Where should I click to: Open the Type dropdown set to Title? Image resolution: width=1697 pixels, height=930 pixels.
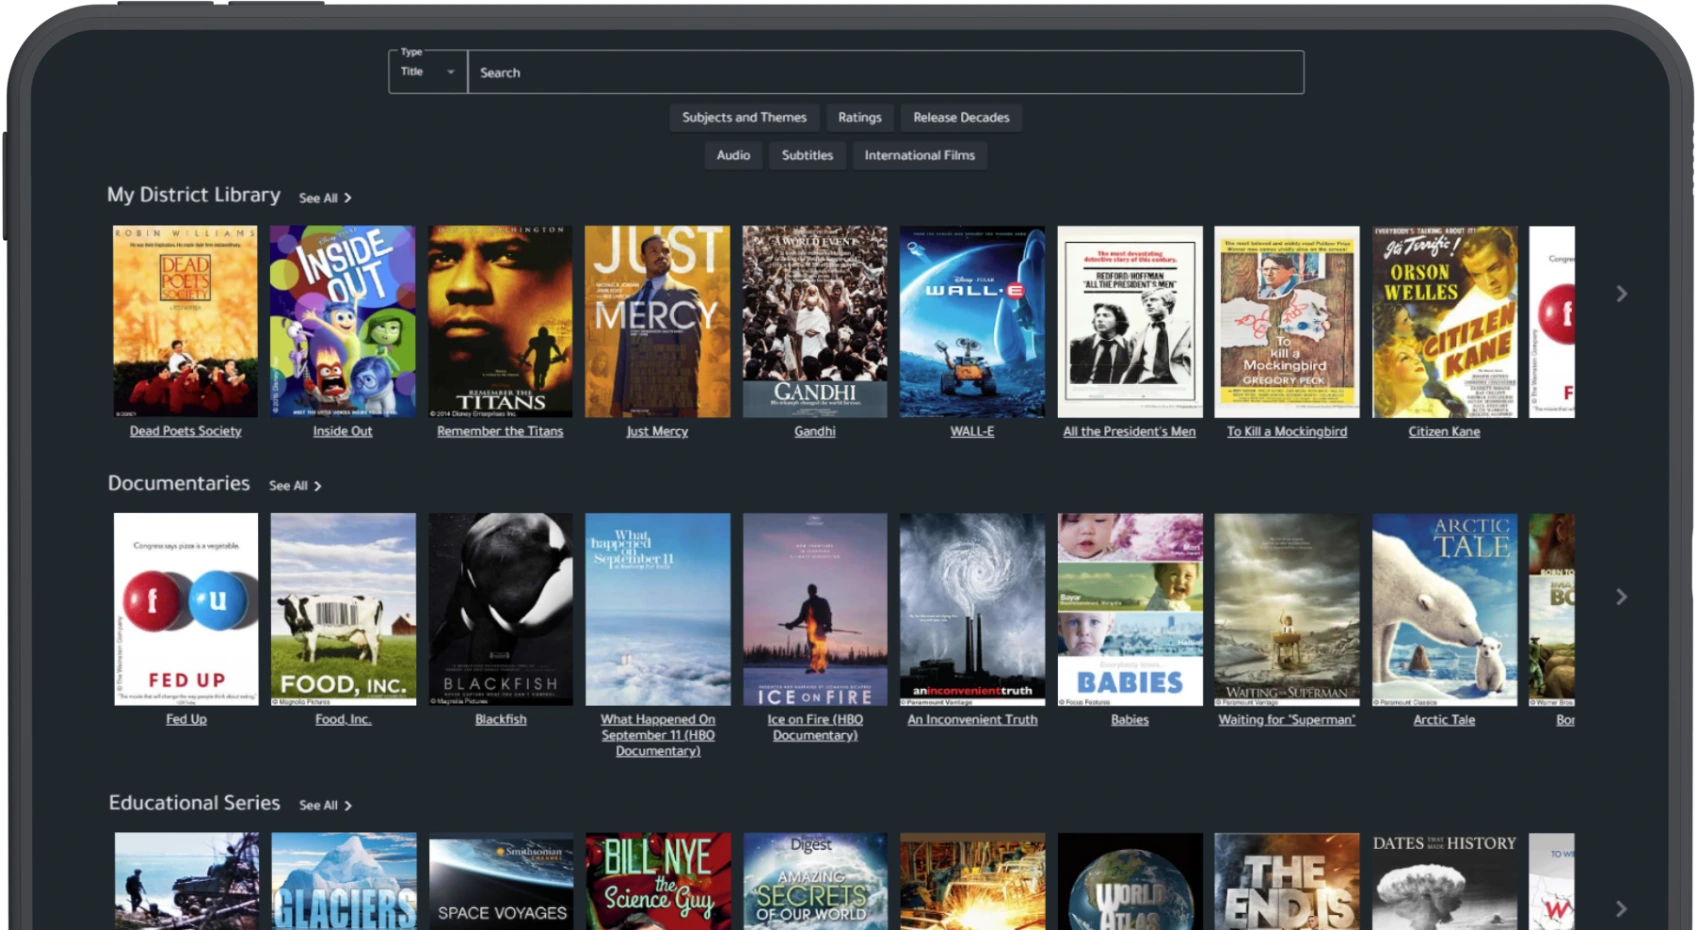pyautogui.click(x=428, y=72)
